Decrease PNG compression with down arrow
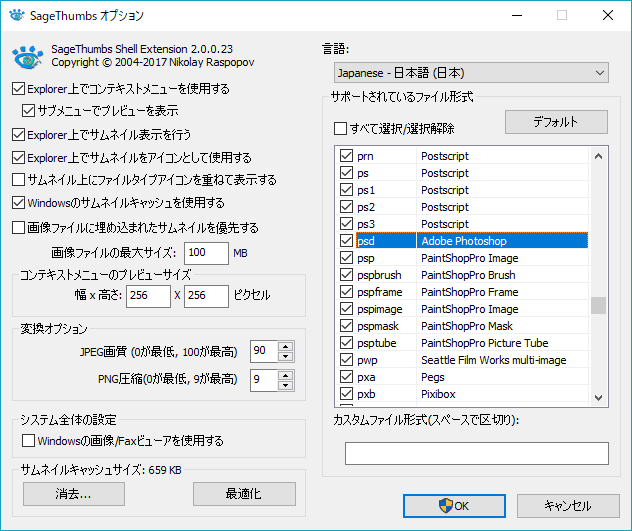This screenshot has width=632, height=531. pyautogui.click(x=285, y=385)
